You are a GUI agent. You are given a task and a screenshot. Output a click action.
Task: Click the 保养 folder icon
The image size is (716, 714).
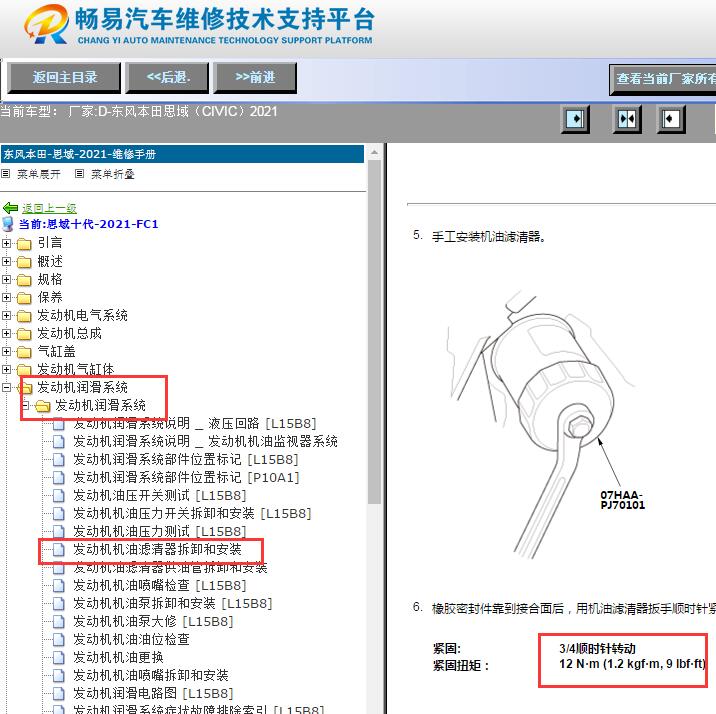pyautogui.click(x=24, y=298)
